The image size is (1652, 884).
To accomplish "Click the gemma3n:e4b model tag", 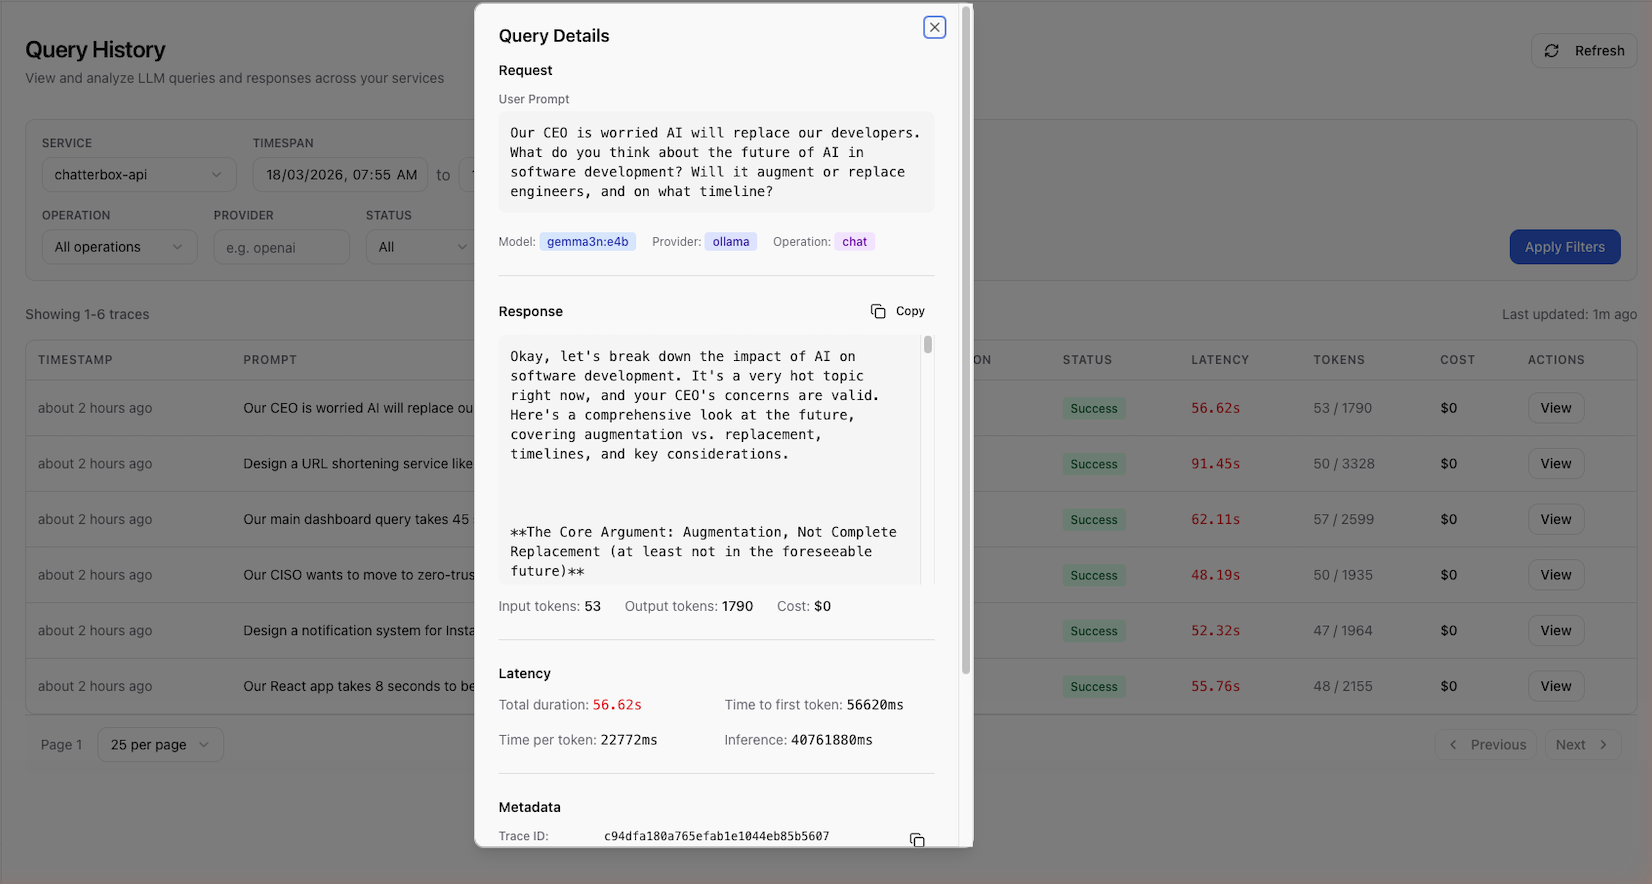I will coord(587,242).
